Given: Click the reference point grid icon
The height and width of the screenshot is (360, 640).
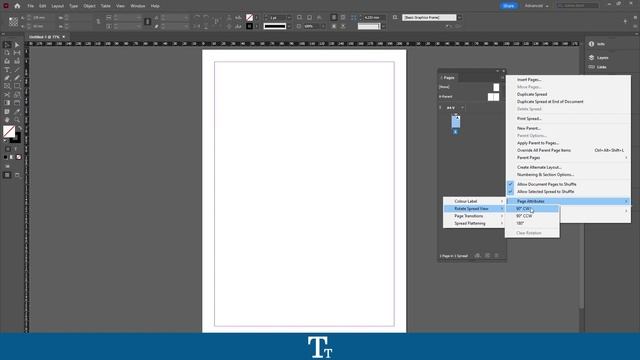Looking at the screenshot, I should [x=13, y=22].
